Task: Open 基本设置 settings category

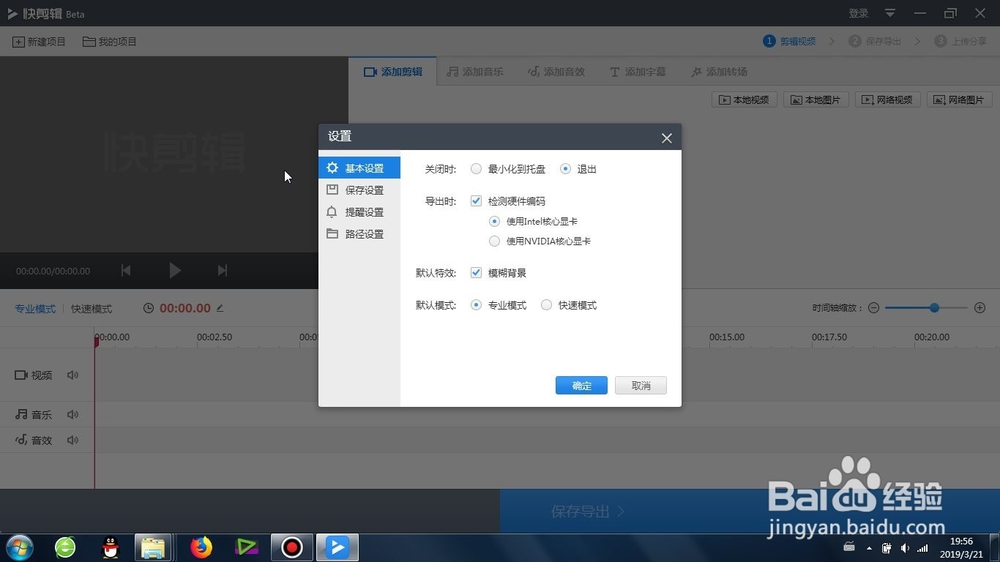Action: coord(359,168)
